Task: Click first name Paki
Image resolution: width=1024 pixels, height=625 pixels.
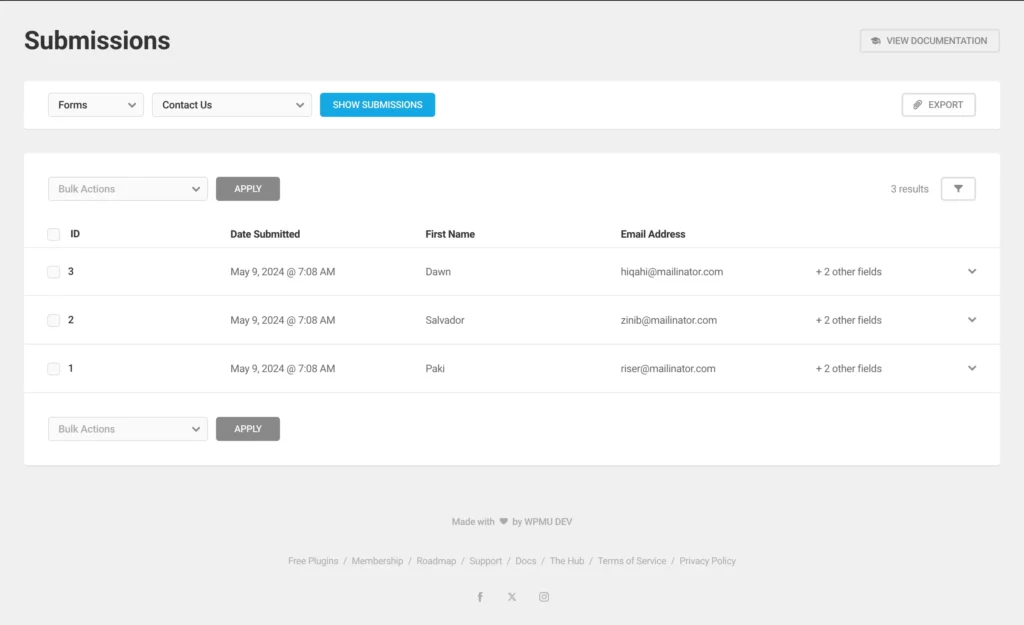Action: [435, 368]
